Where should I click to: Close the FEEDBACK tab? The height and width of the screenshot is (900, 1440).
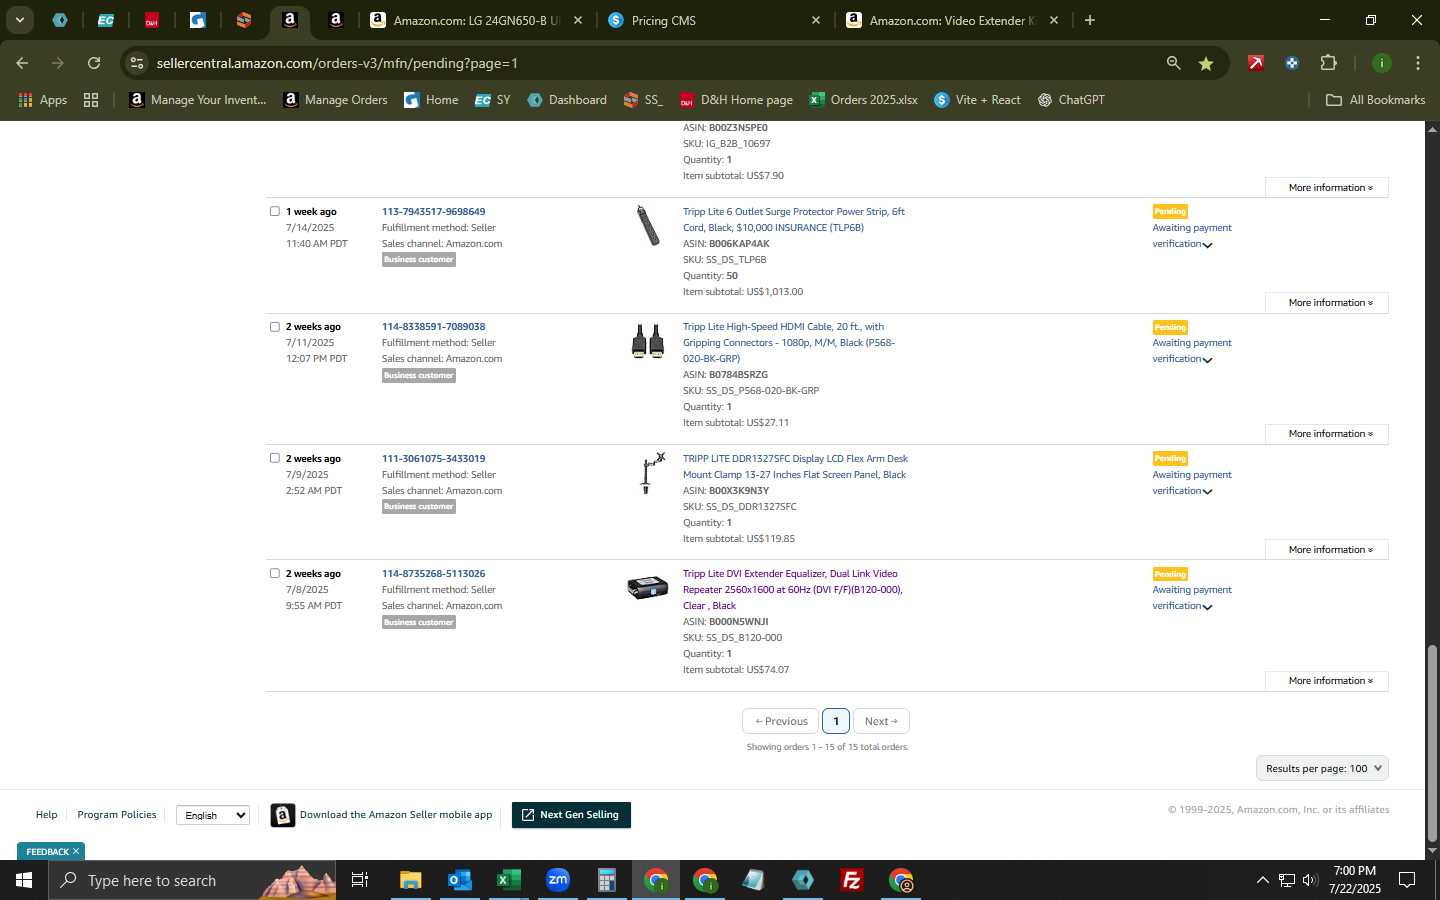point(76,851)
